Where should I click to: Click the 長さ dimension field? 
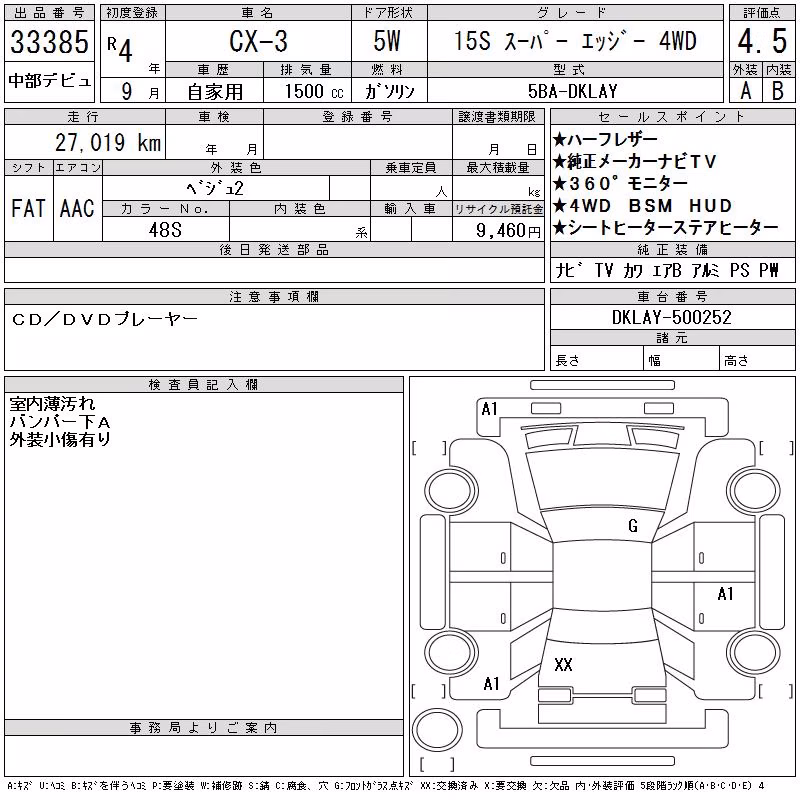pyautogui.click(x=596, y=358)
